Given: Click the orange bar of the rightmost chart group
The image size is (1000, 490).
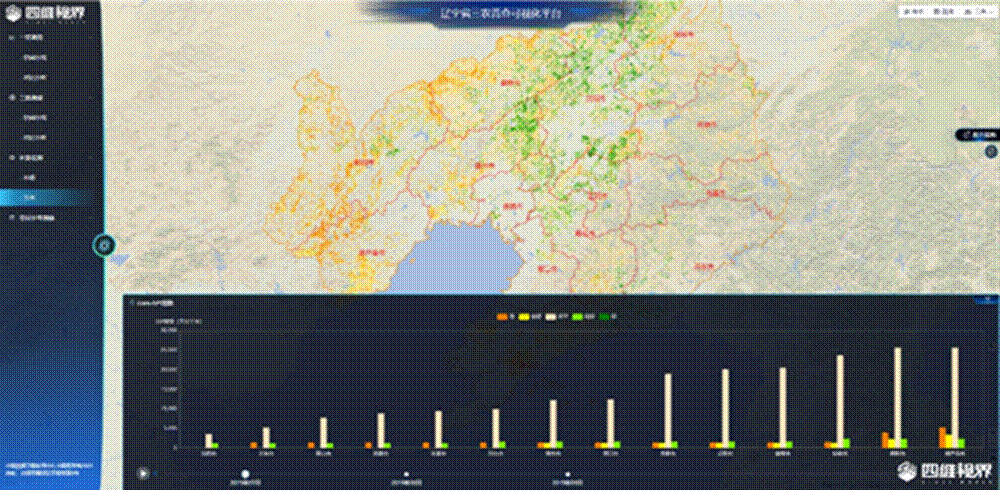Looking at the screenshot, I should tap(942, 437).
